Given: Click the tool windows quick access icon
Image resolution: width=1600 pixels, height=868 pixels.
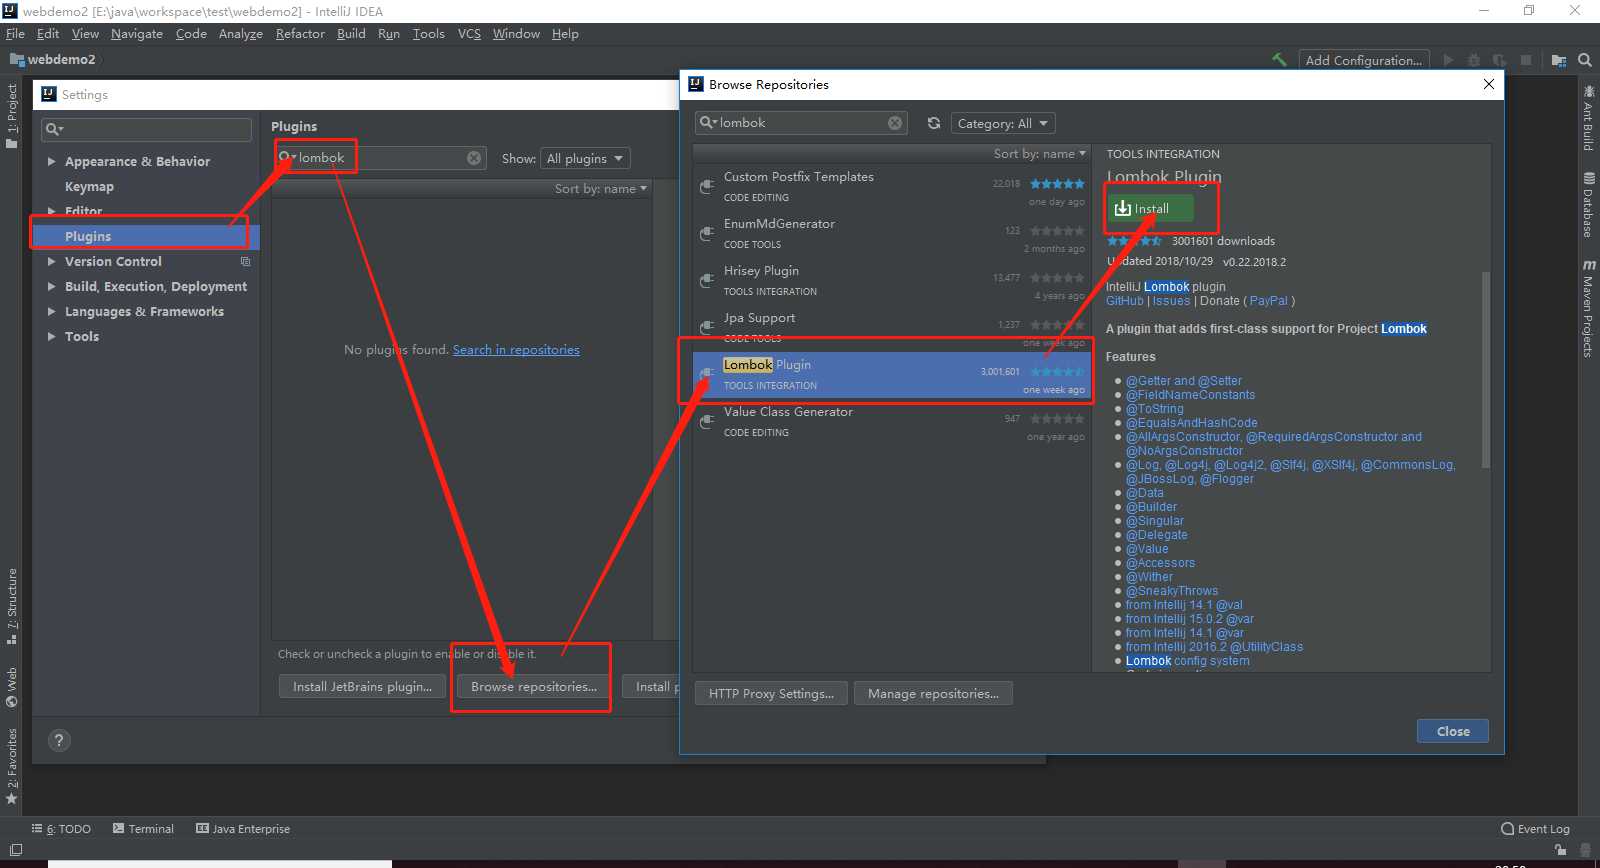Looking at the screenshot, I should click(15, 850).
